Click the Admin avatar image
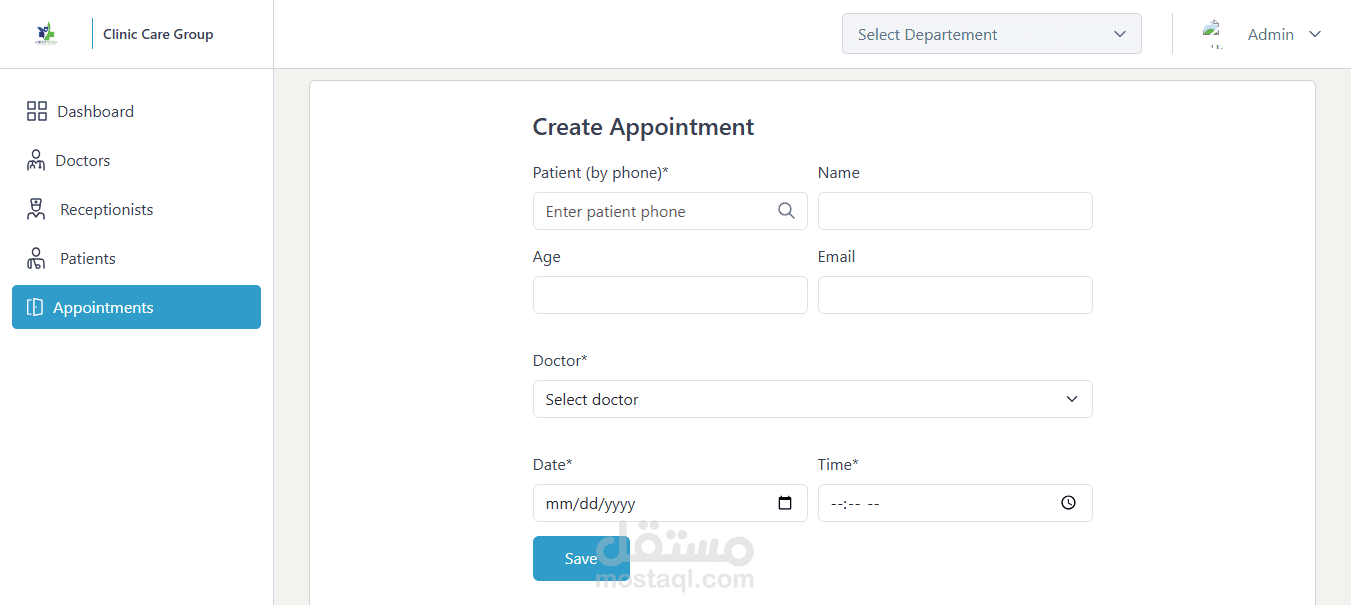 [x=1214, y=34]
